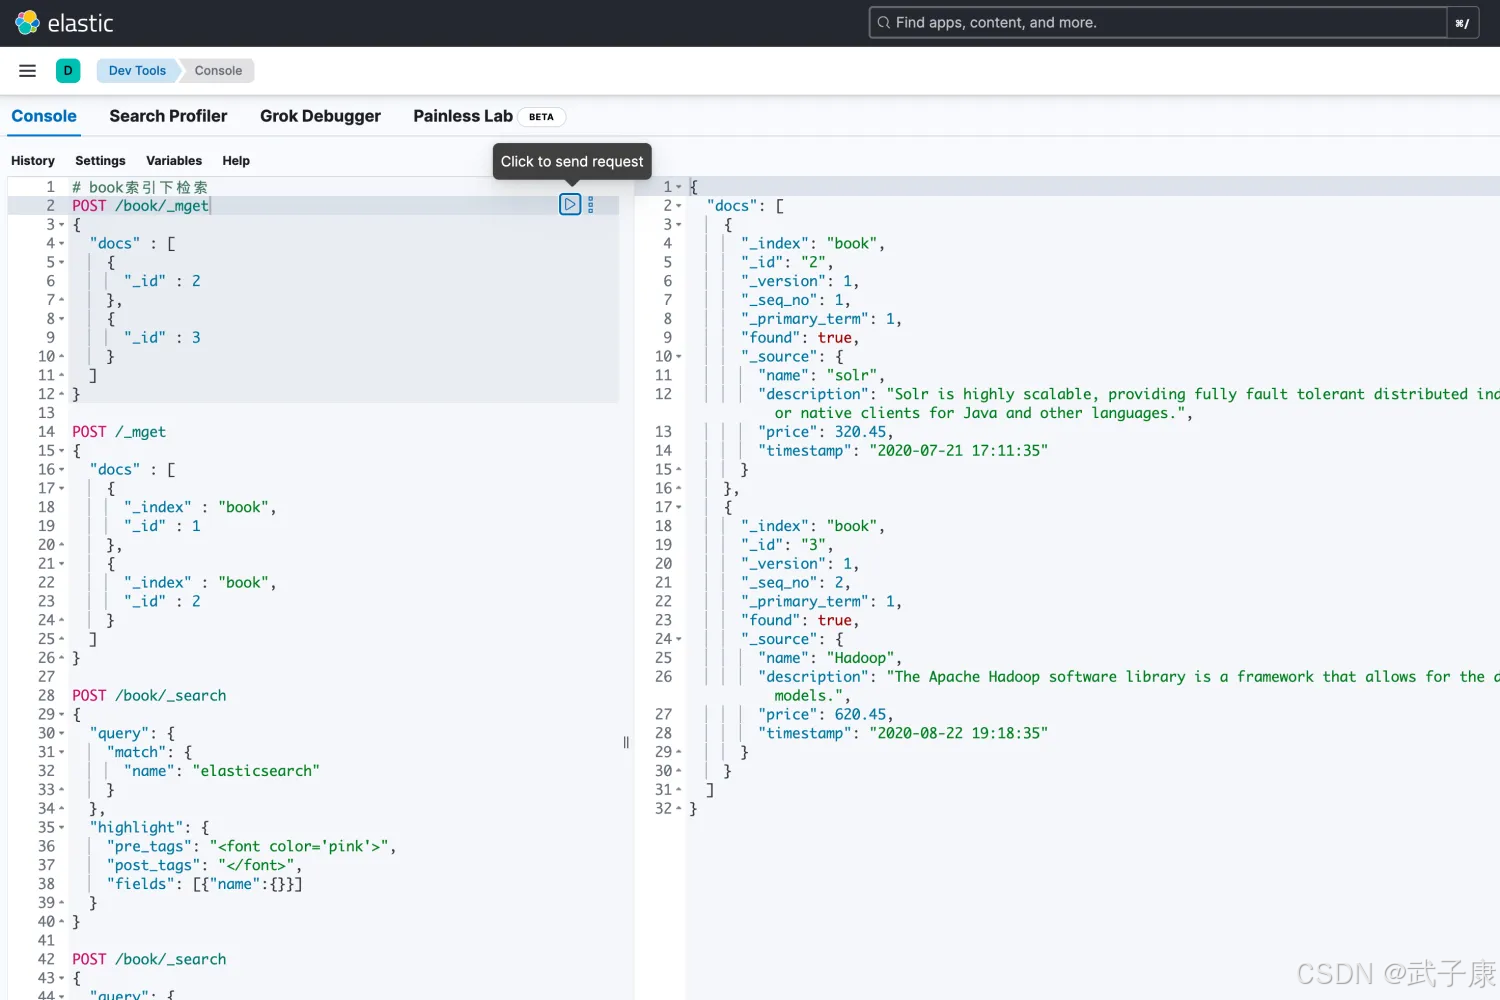
Task: Click the Elastic logo
Action: pos(28,23)
